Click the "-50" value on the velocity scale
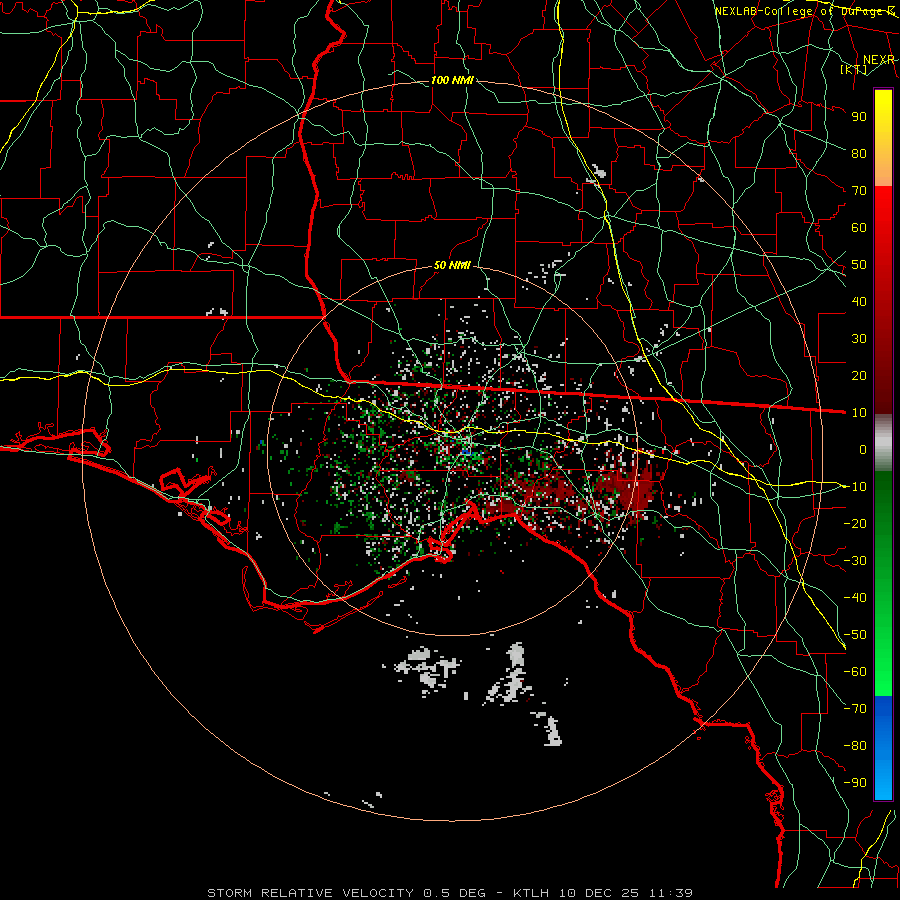The width and height of the screenshot is (900, 900). (855, 635)
